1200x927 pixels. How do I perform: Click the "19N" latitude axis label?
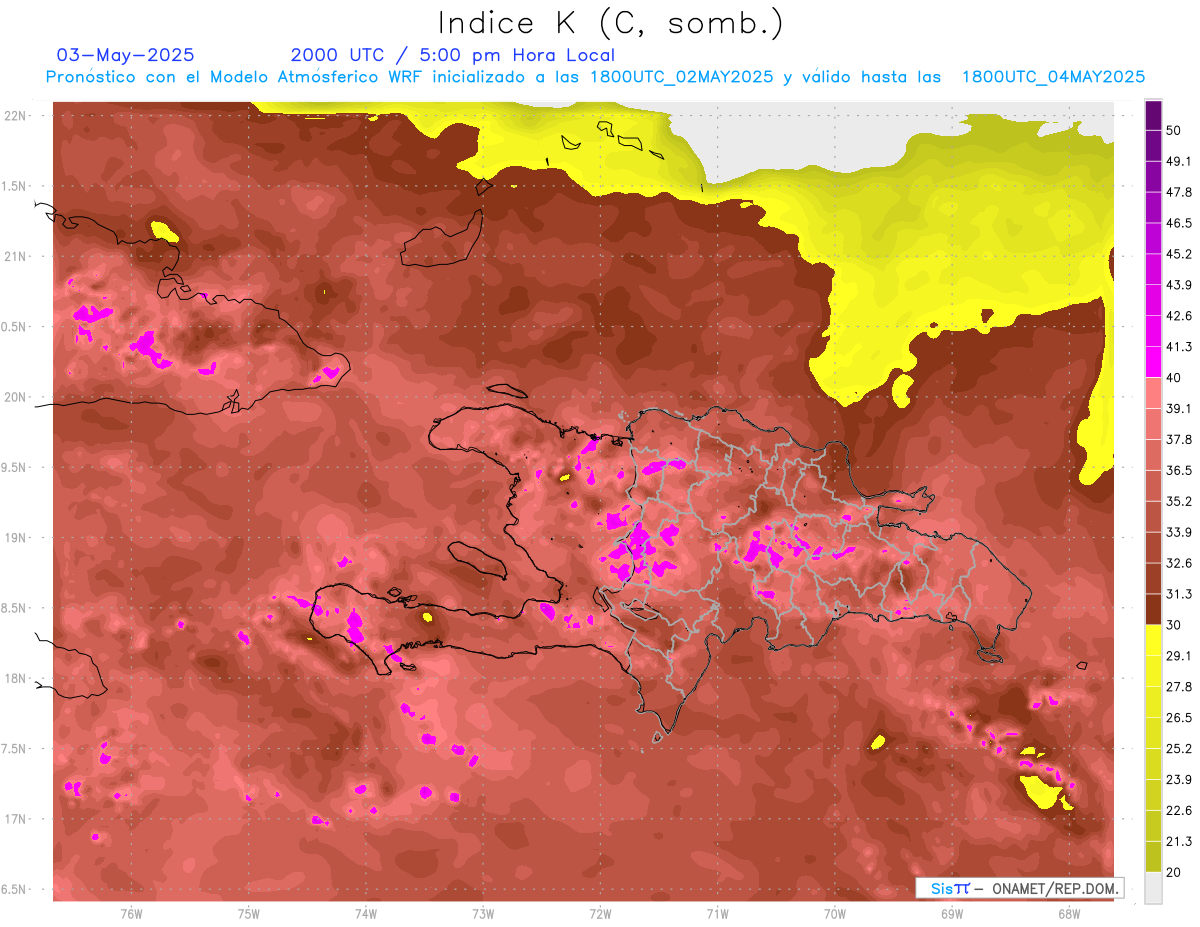pyautogui.click(x=15, y=538)
